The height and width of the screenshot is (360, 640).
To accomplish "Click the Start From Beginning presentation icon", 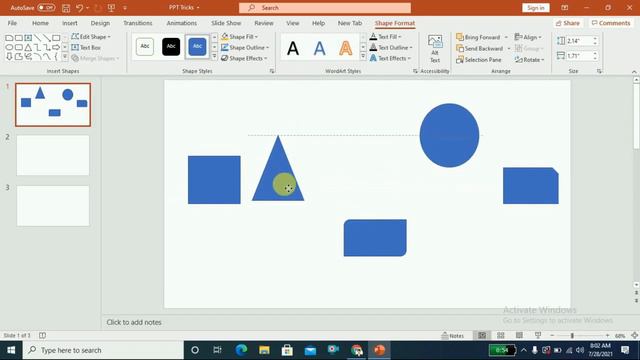I will coord(111,8).
